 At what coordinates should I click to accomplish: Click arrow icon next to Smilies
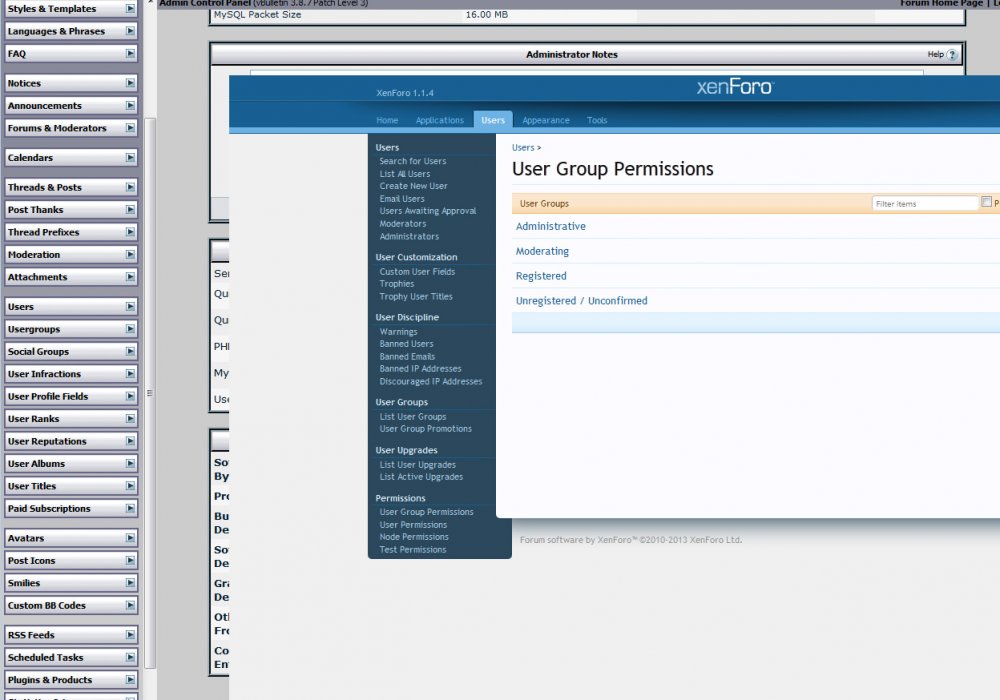(x=130, y=583)
